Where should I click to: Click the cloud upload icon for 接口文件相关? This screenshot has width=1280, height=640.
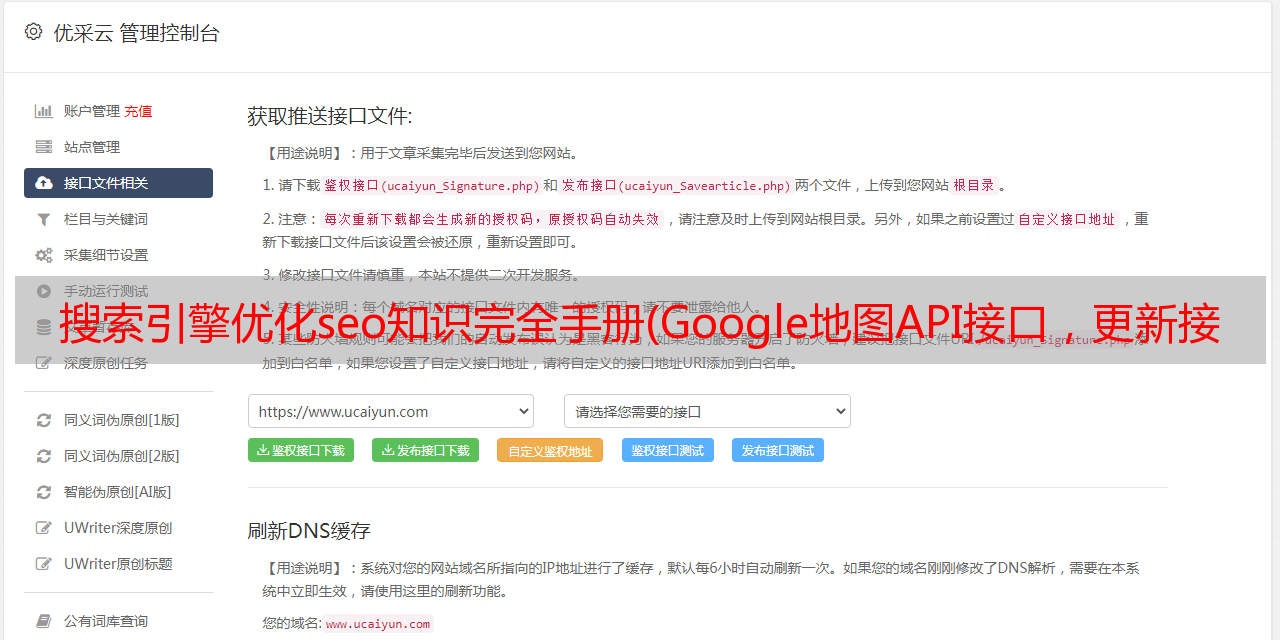pos(44,183)
